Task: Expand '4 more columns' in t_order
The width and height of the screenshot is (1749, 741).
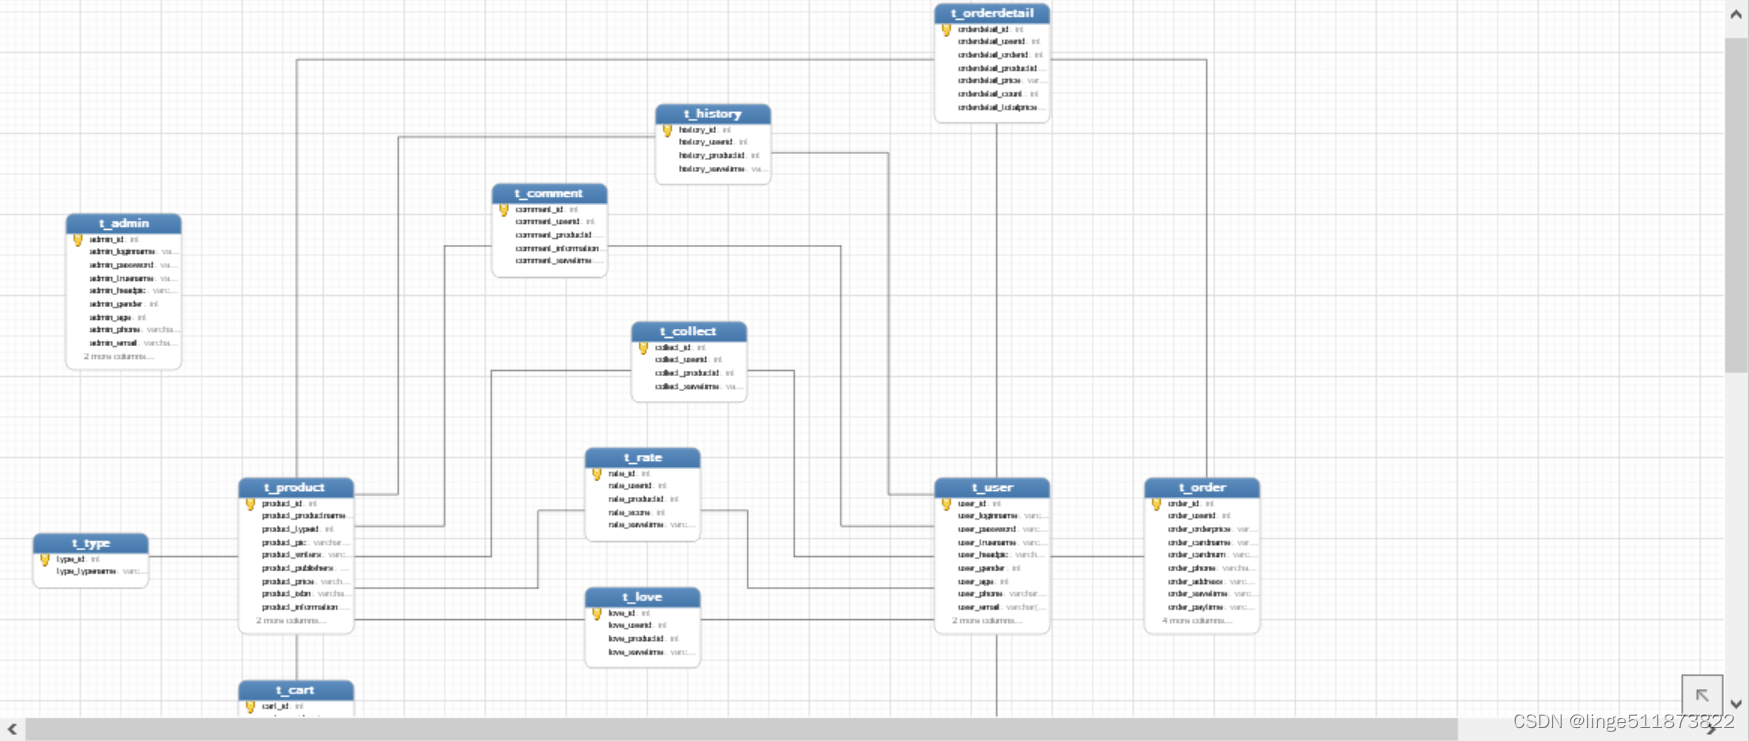Action: click(1197, 620)
